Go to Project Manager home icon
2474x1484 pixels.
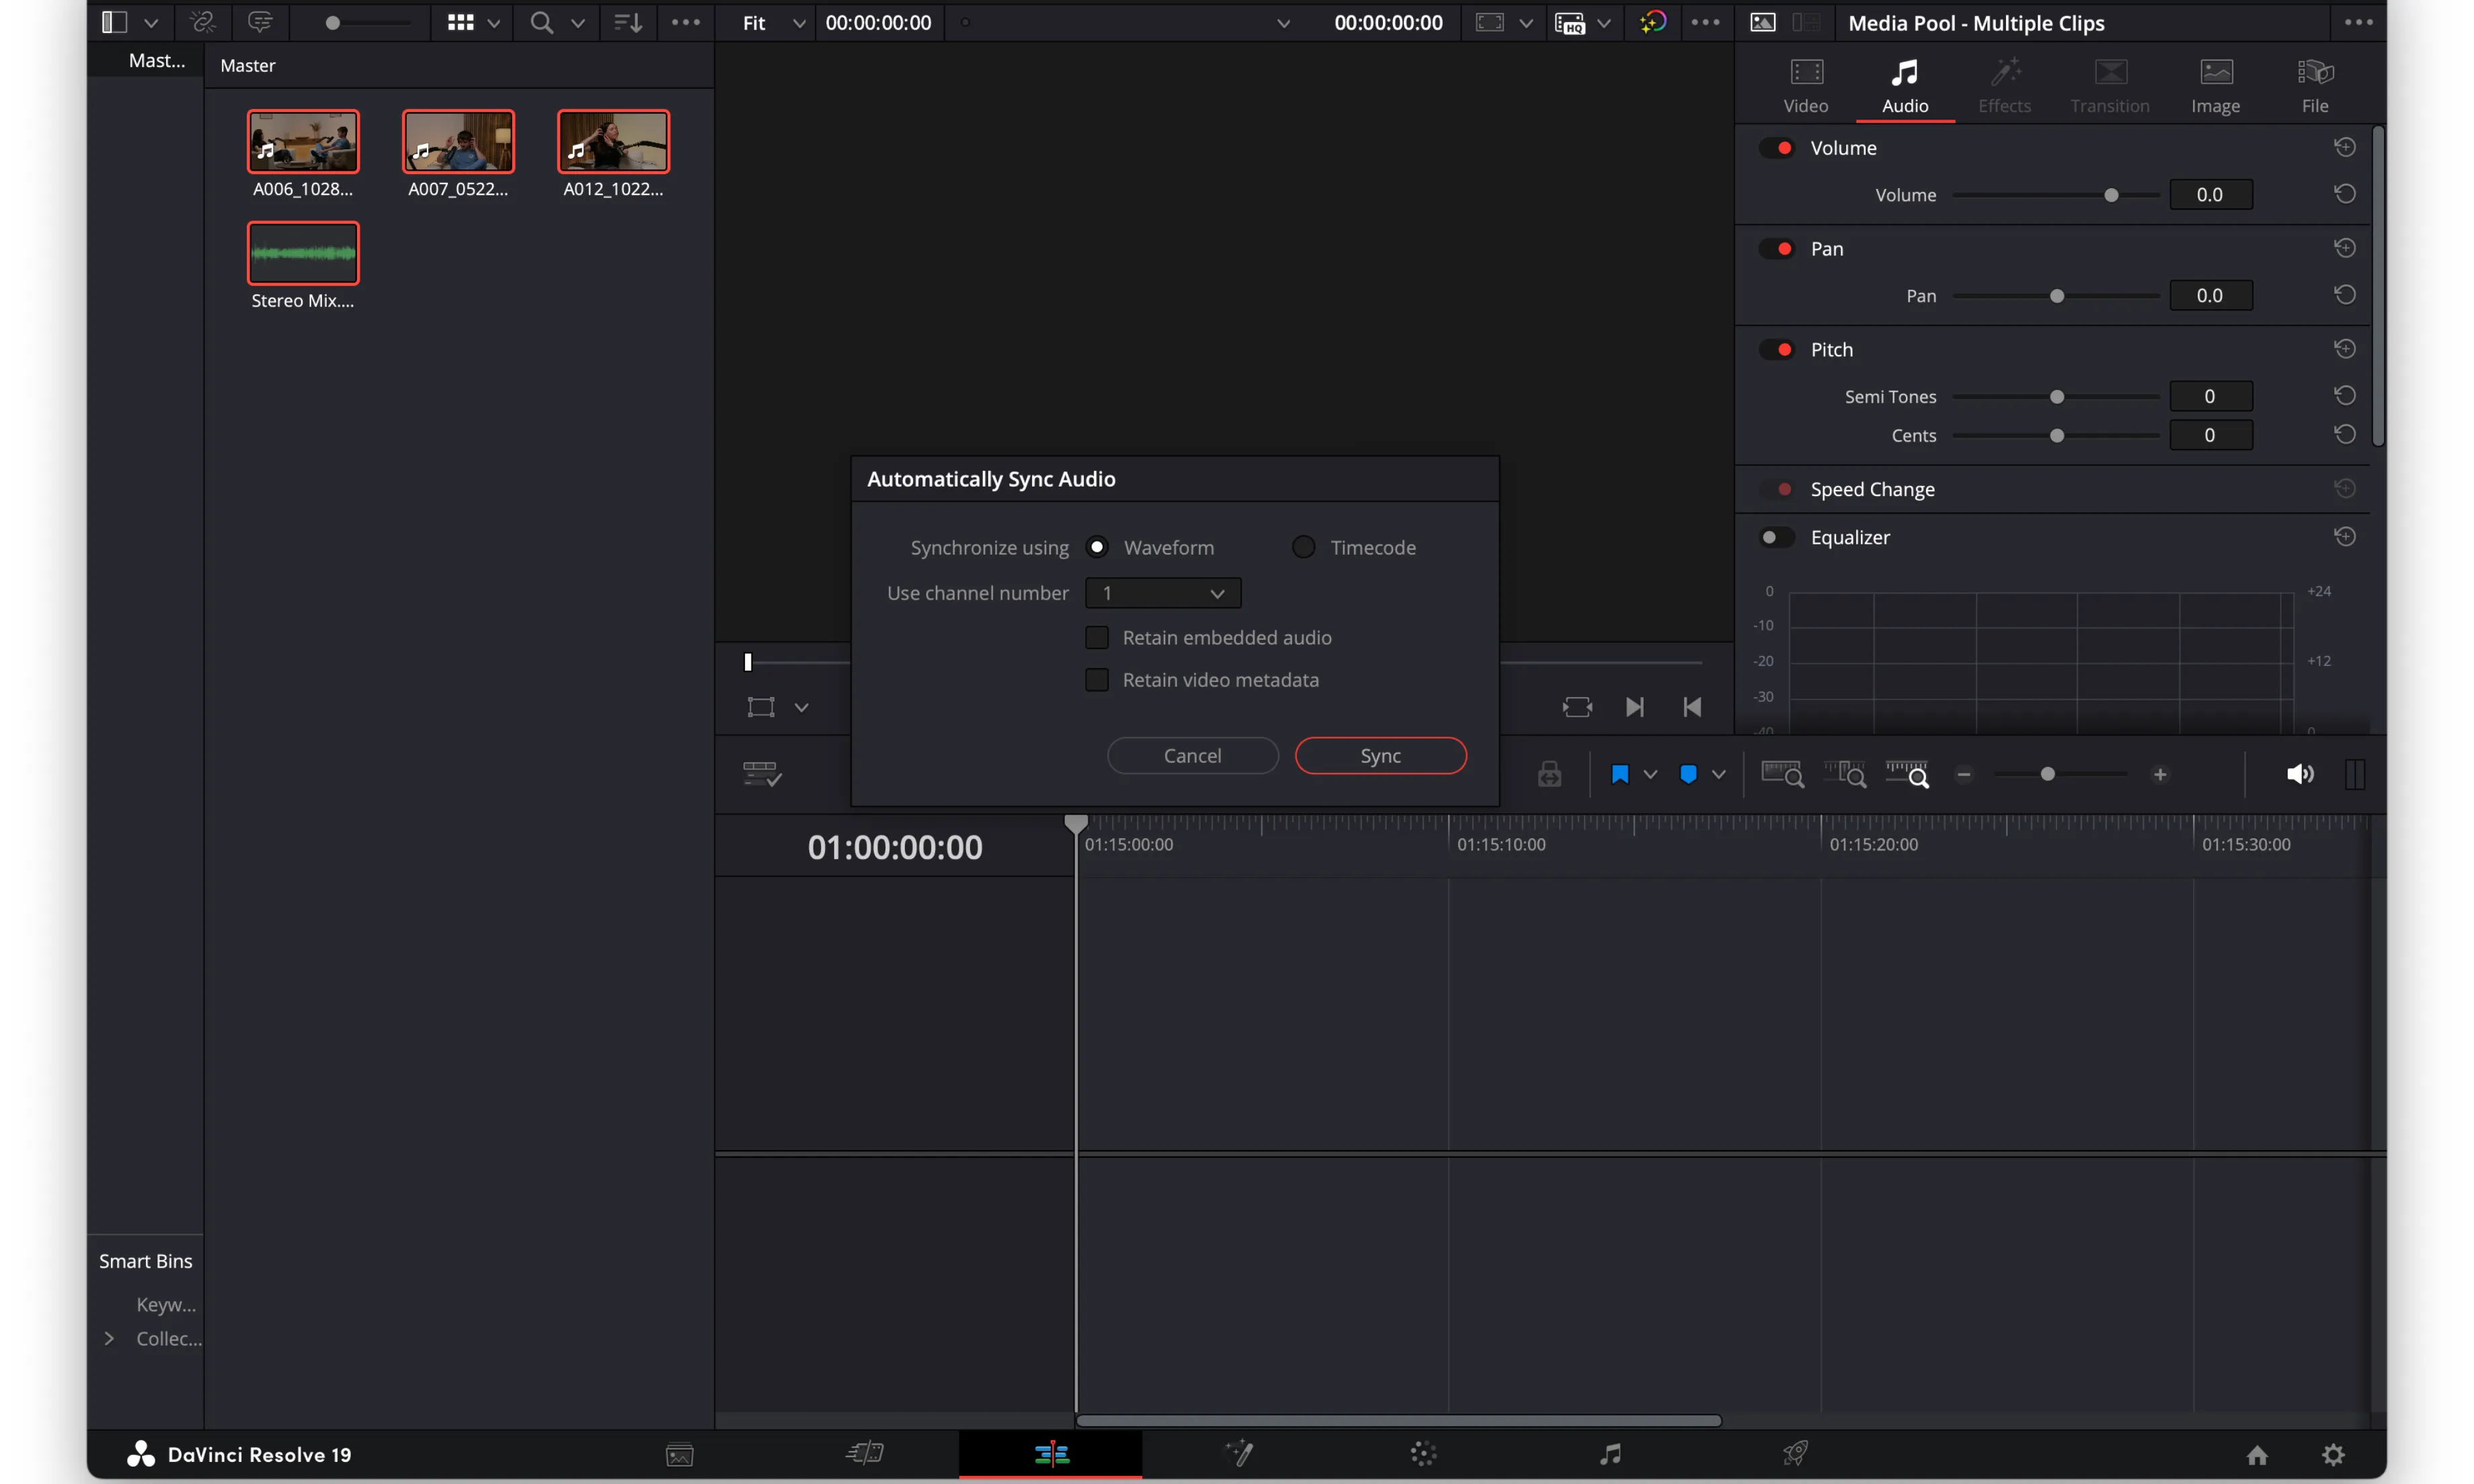[2257, 1455]
